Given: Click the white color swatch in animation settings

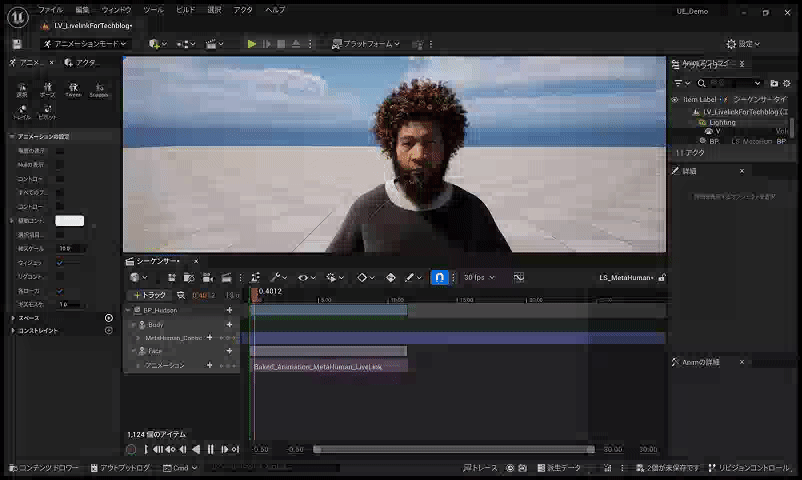Looking at the screenshot, I should pyautogui.click(x=69, y=221).
